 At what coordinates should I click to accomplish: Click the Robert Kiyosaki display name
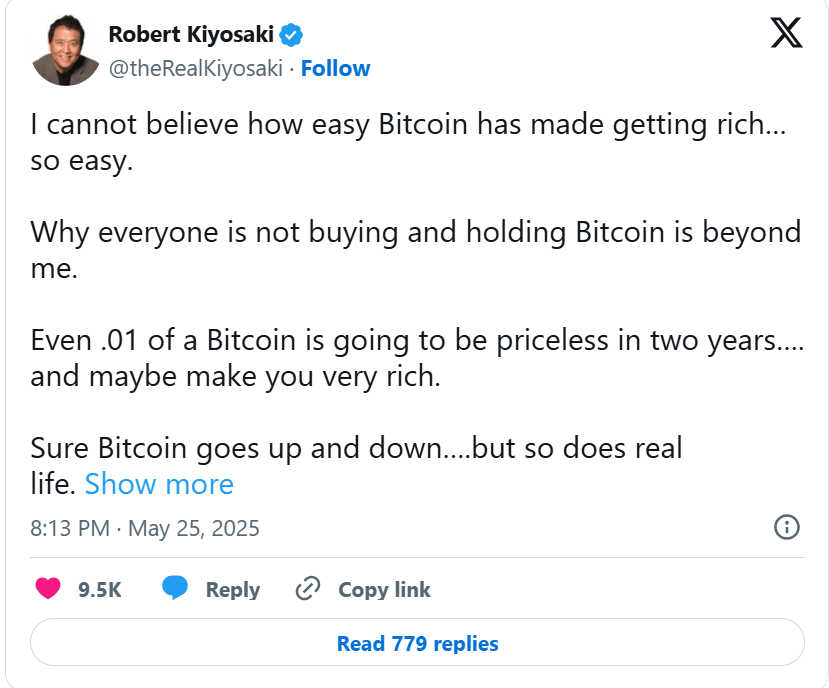click(191, 35)
